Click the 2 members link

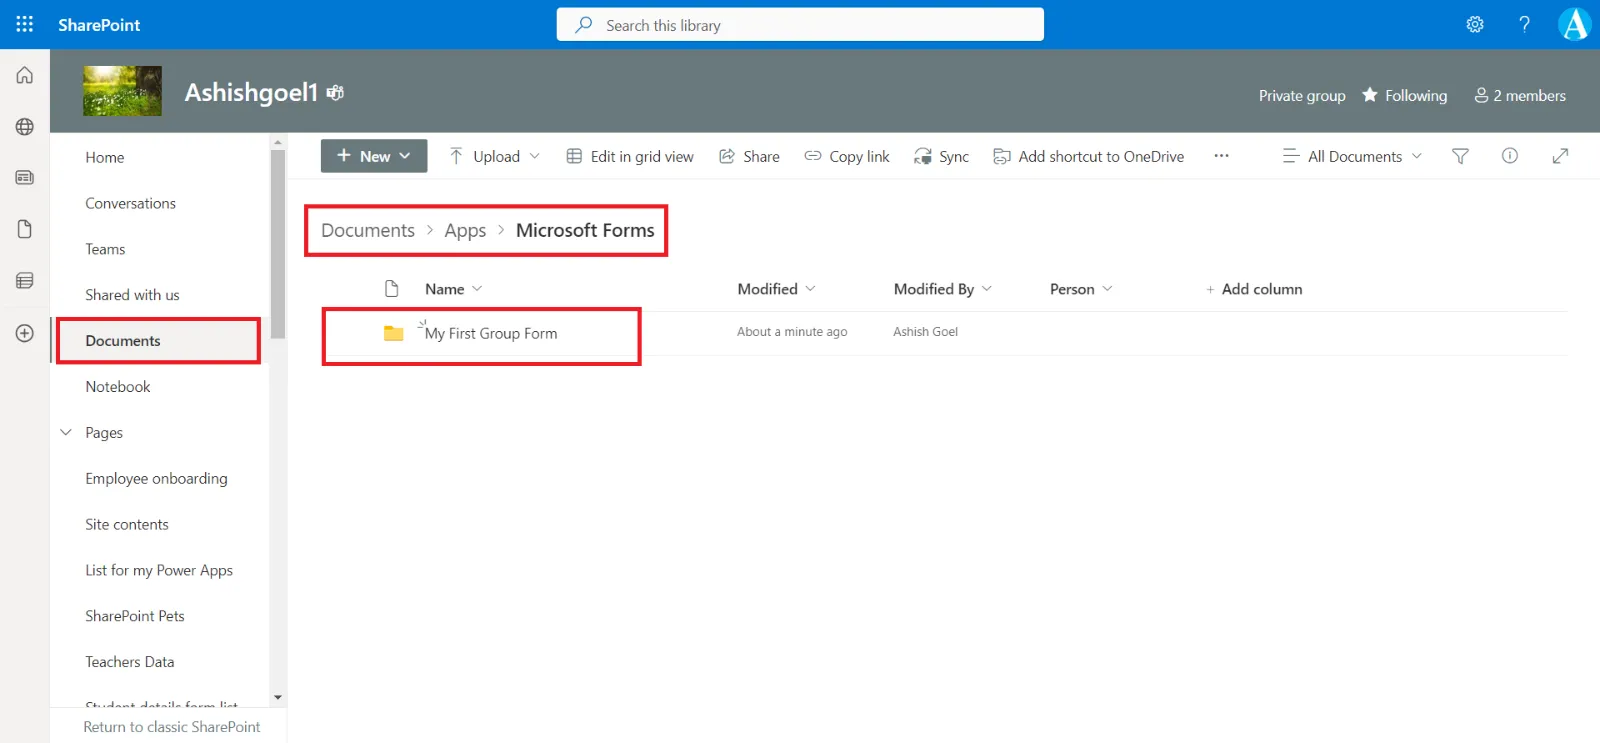click(1520, 95)
